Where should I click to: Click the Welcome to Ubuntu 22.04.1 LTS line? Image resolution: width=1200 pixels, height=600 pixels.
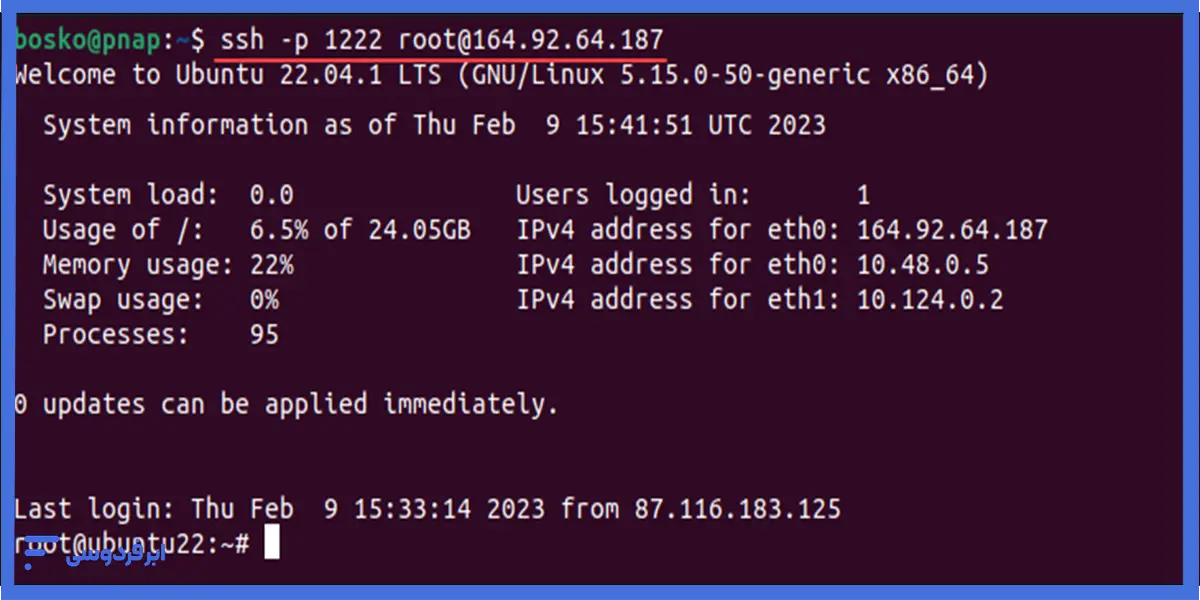coord(502,75)
